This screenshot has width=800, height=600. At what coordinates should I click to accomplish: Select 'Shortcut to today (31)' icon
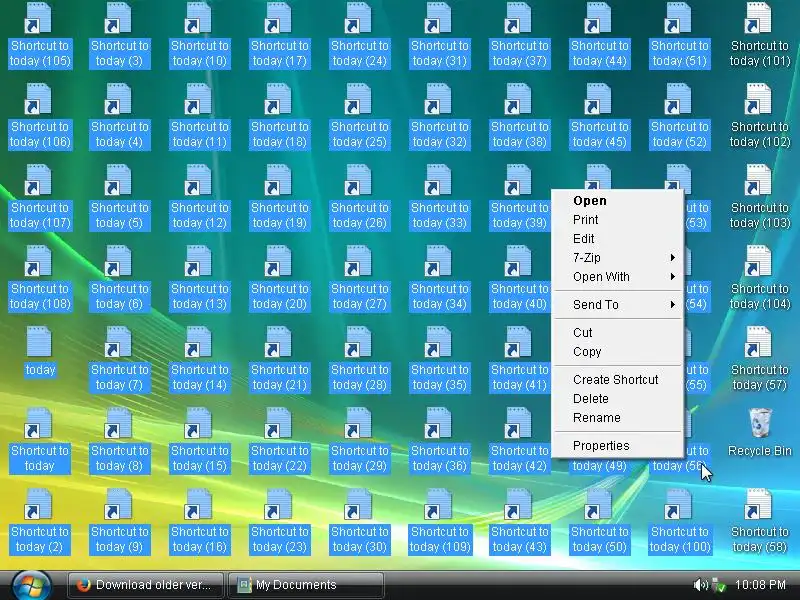440,36
